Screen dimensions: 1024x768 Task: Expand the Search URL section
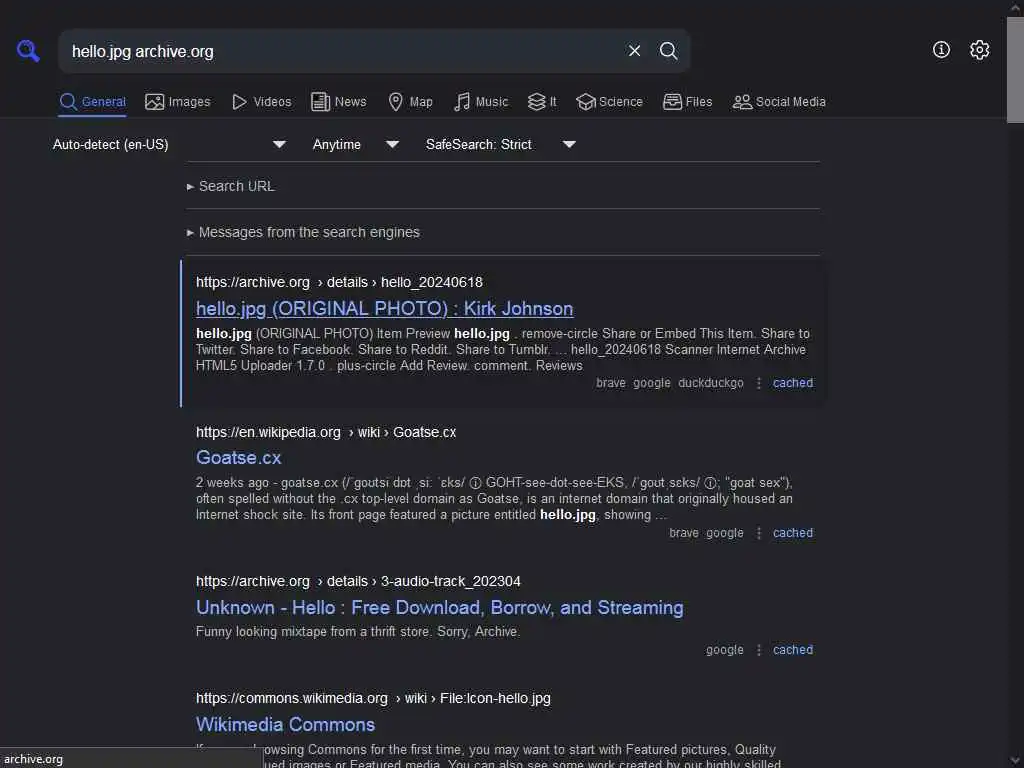tap(231, 186)
